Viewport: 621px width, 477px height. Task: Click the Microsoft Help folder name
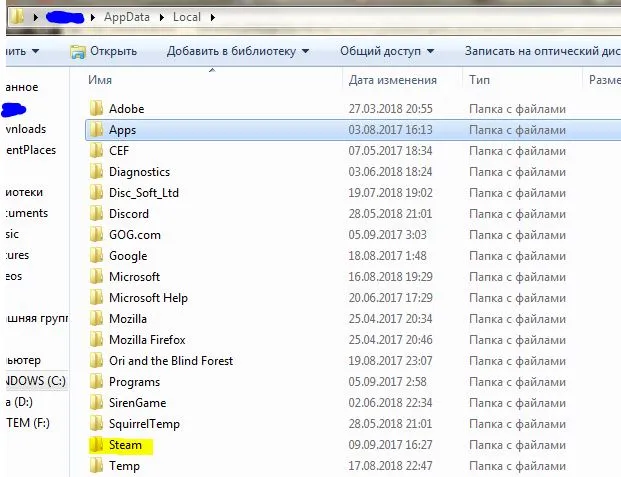pyautogui.click(x=148, y=298)
